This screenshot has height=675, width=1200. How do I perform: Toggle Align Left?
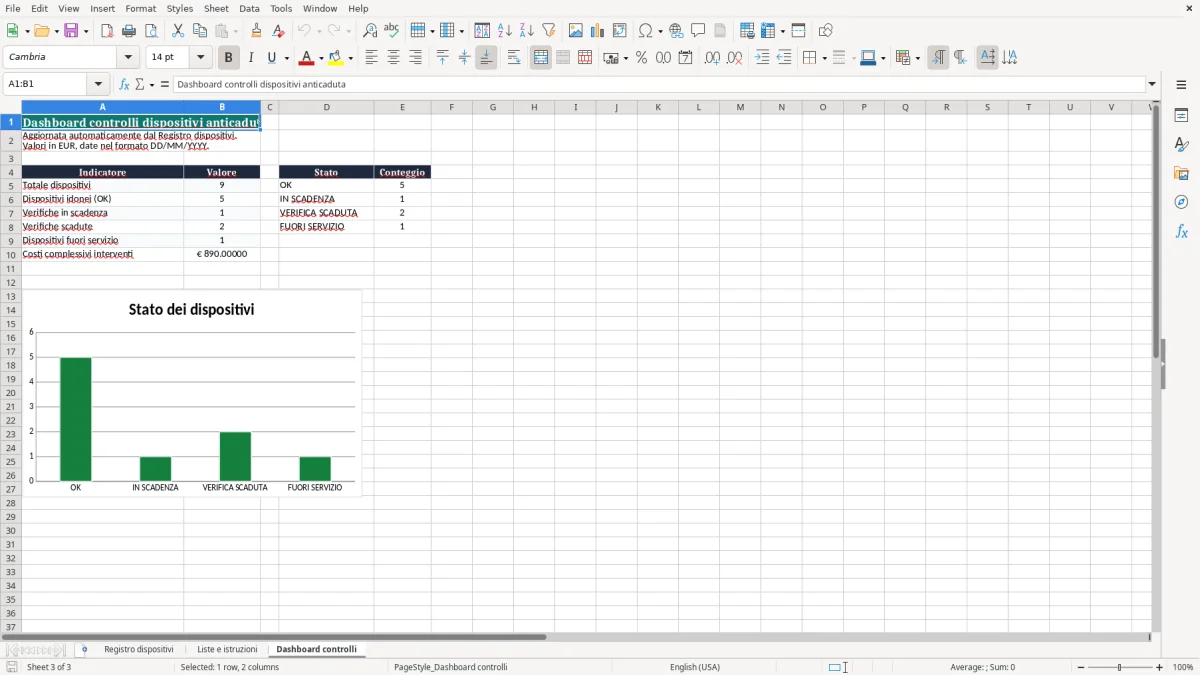click(372, 58)
